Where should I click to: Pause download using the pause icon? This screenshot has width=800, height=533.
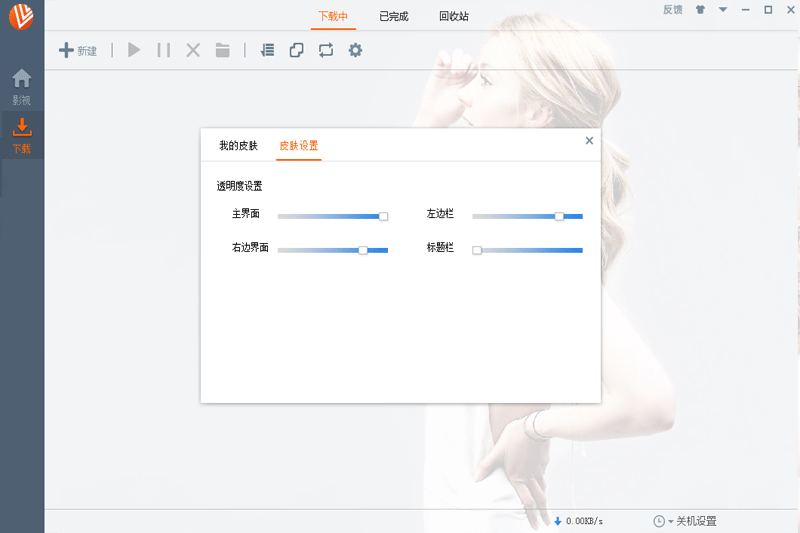tap(164, 50)
